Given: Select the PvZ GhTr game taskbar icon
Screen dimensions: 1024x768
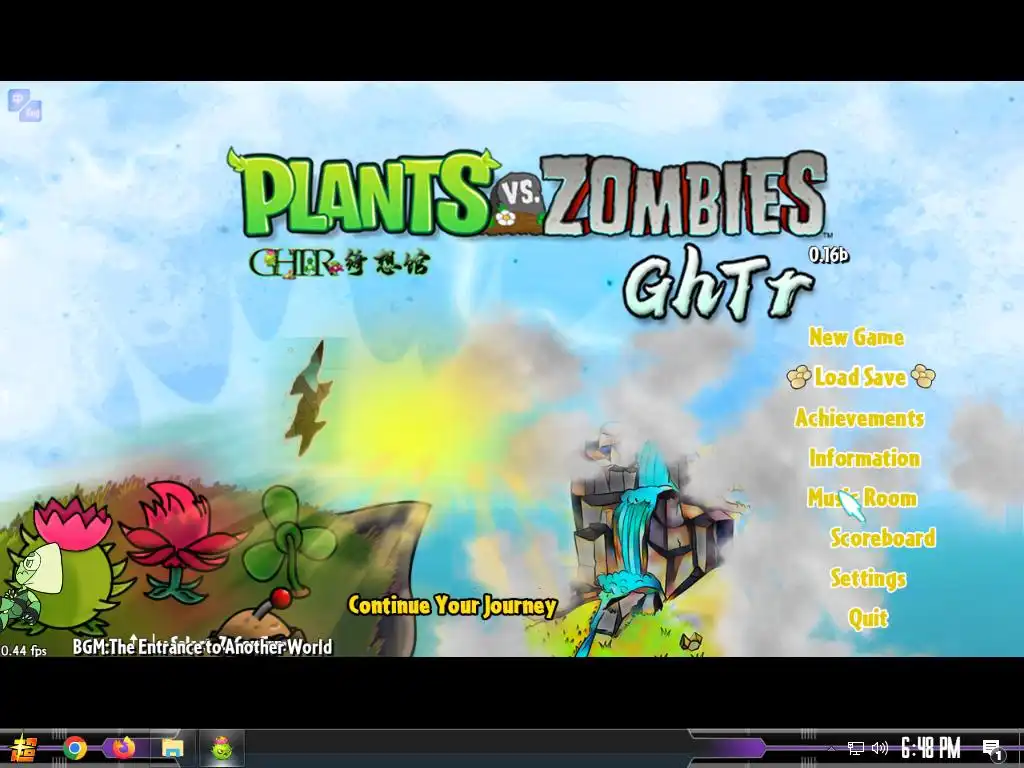Looking at the screenshot, I should 222,748.
